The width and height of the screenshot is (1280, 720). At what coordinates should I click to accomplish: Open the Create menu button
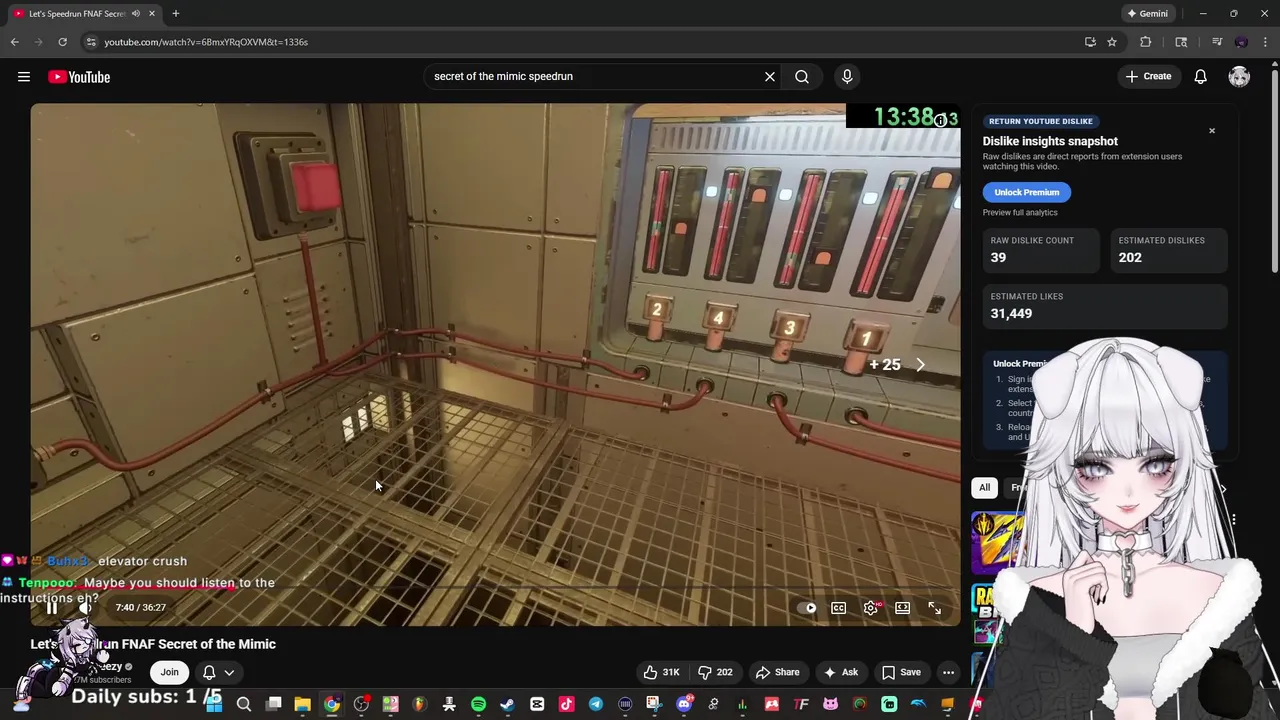[1148, 76]
